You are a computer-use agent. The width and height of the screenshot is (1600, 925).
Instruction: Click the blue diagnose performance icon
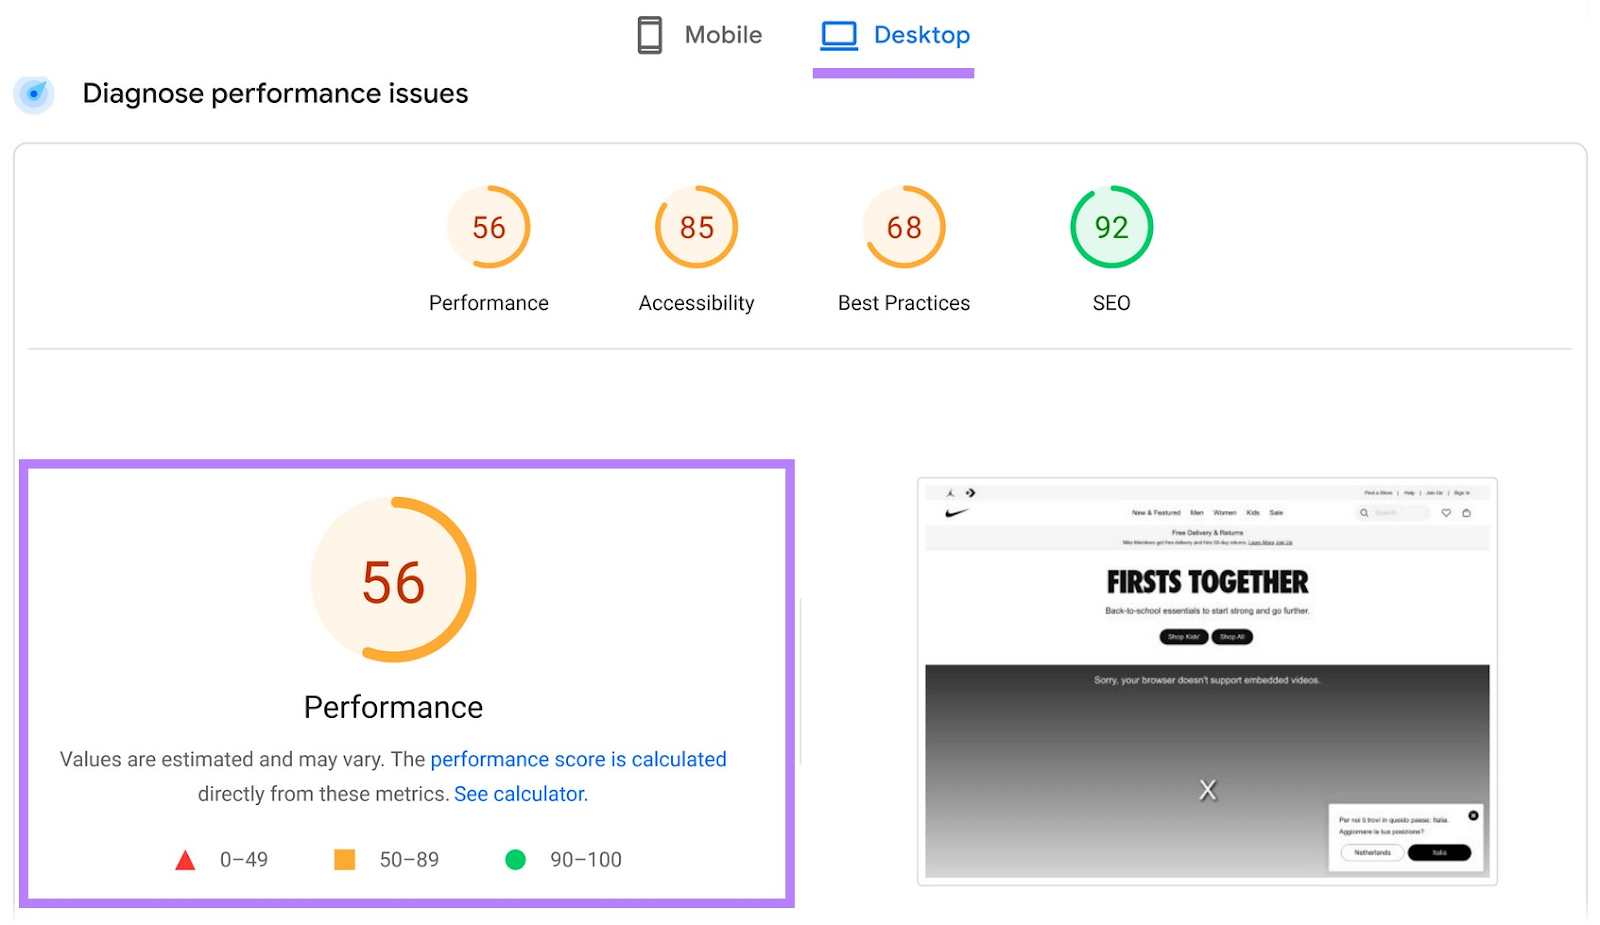pyautogui.click(x=33, y=93)
